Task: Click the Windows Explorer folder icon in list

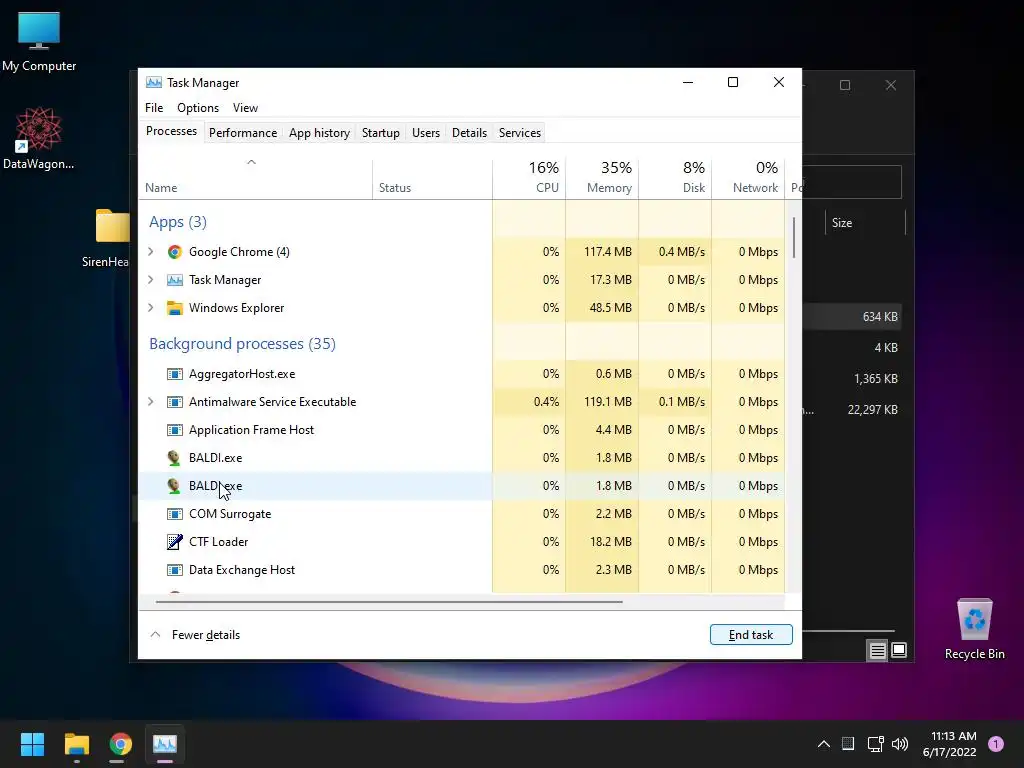Action: [174, 308]
